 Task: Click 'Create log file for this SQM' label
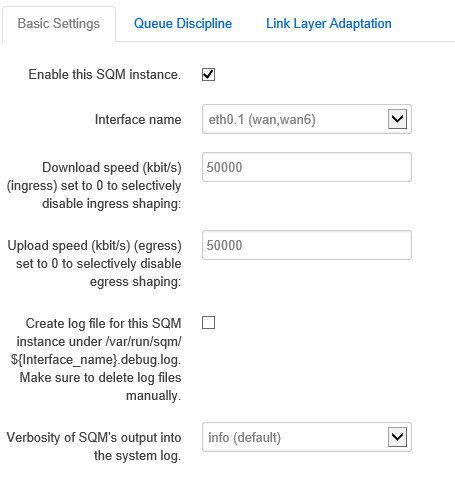103,323
